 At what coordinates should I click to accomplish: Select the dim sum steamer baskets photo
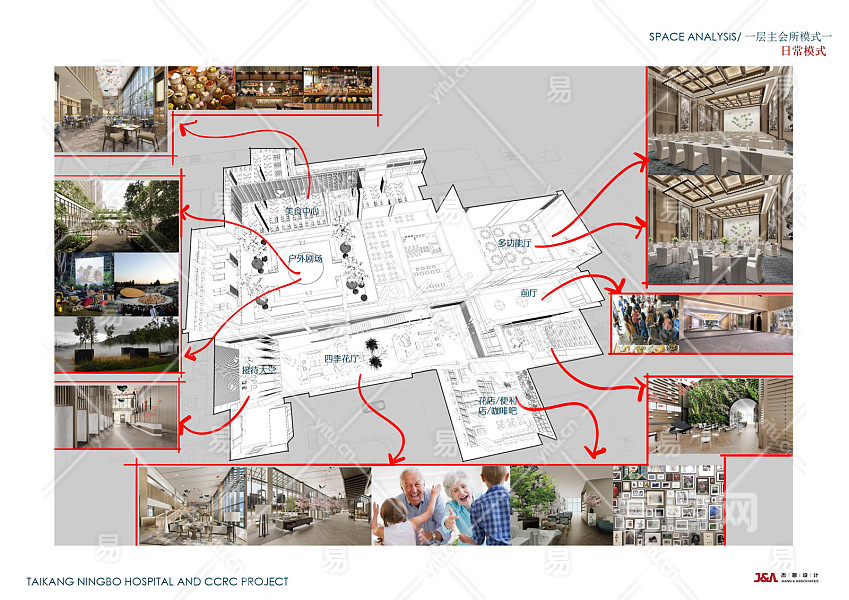tap(202, 88)
